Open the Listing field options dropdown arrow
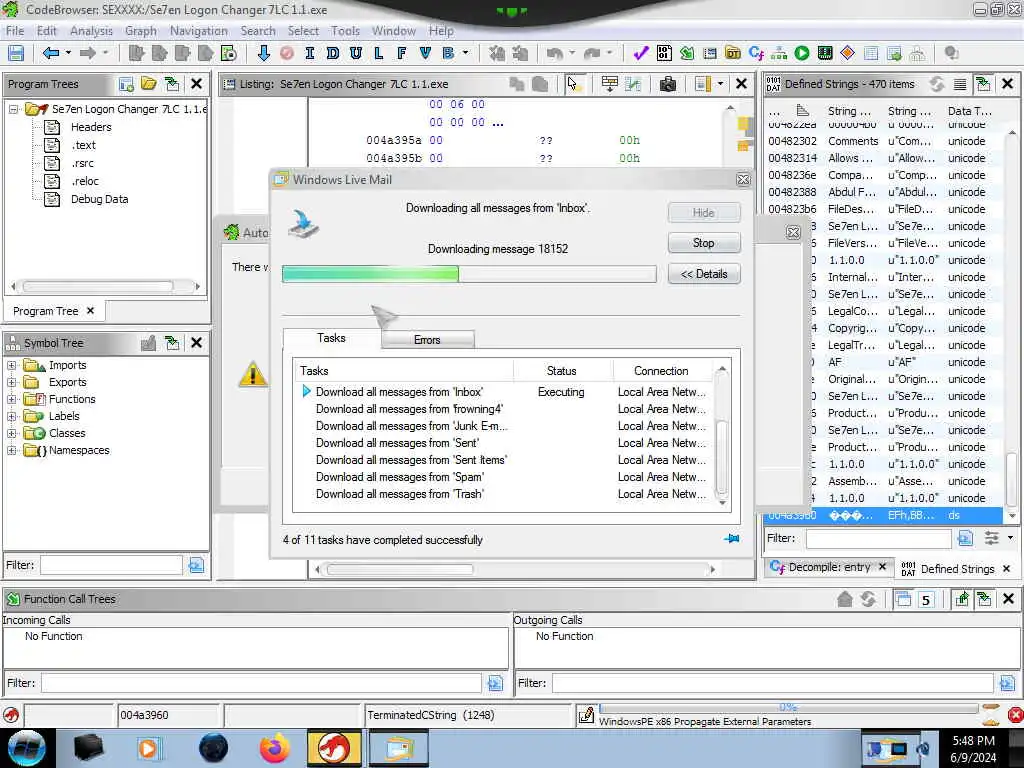Screen dimensions: 1024x768 (x=720, y=84)
